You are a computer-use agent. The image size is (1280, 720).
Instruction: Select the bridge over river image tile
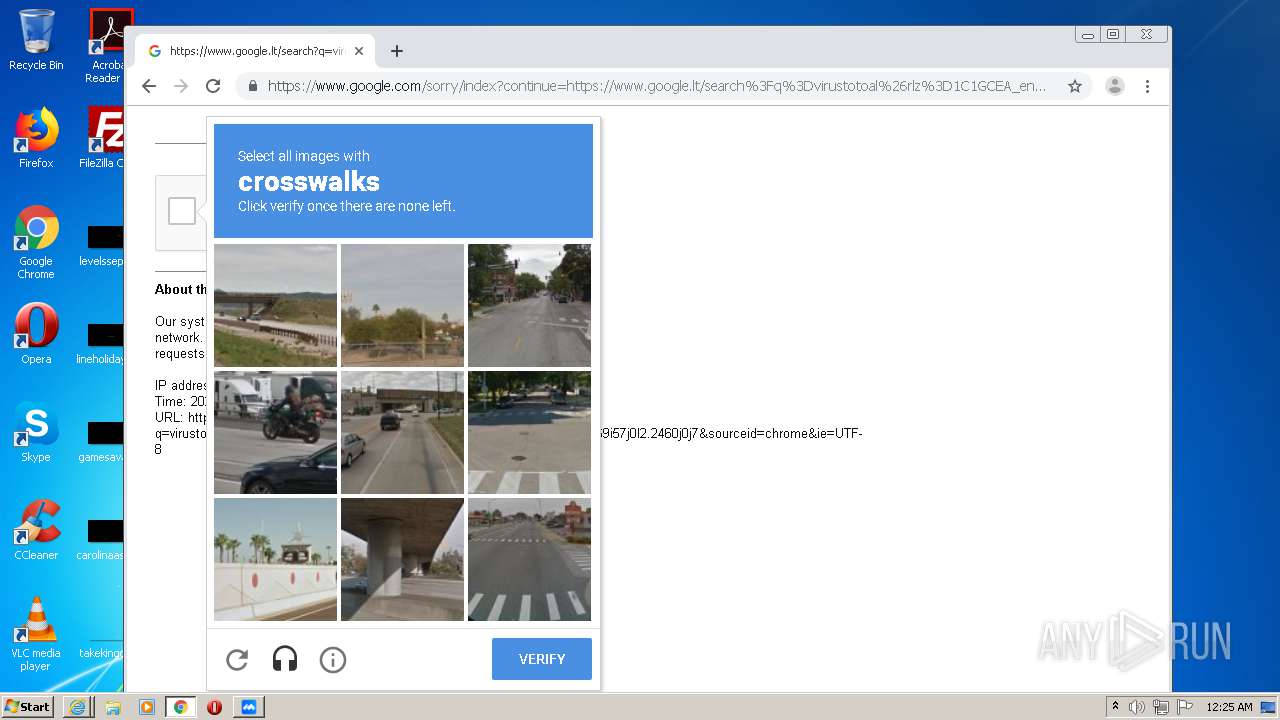coord(275,305)
